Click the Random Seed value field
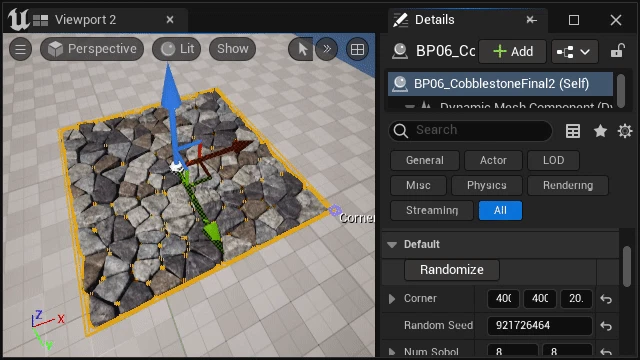The width and height of the screenshot is (640, 360). [540, 325]
